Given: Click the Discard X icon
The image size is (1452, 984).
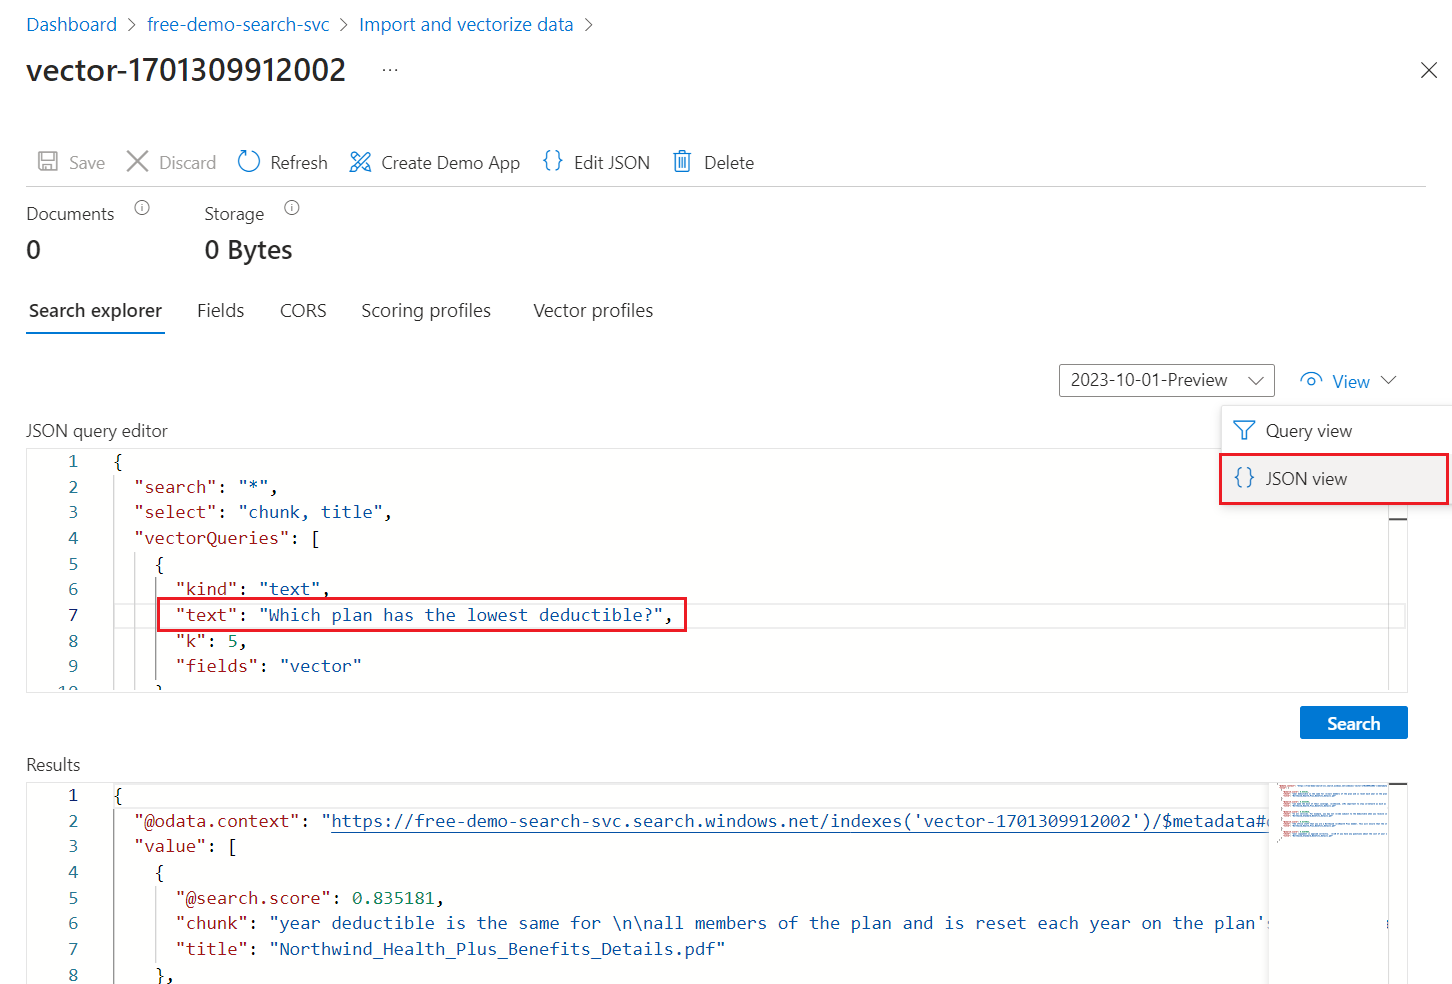Looking at the screenshot, I should point(137,161).
